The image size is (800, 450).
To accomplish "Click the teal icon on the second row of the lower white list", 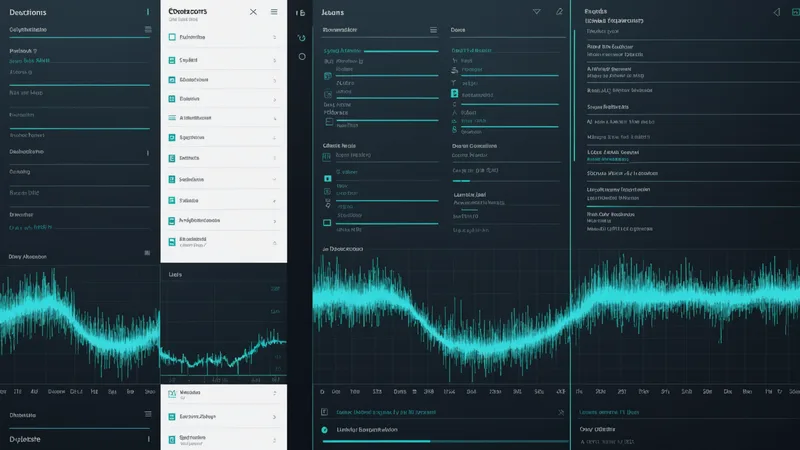I will (x=172, y=417).
